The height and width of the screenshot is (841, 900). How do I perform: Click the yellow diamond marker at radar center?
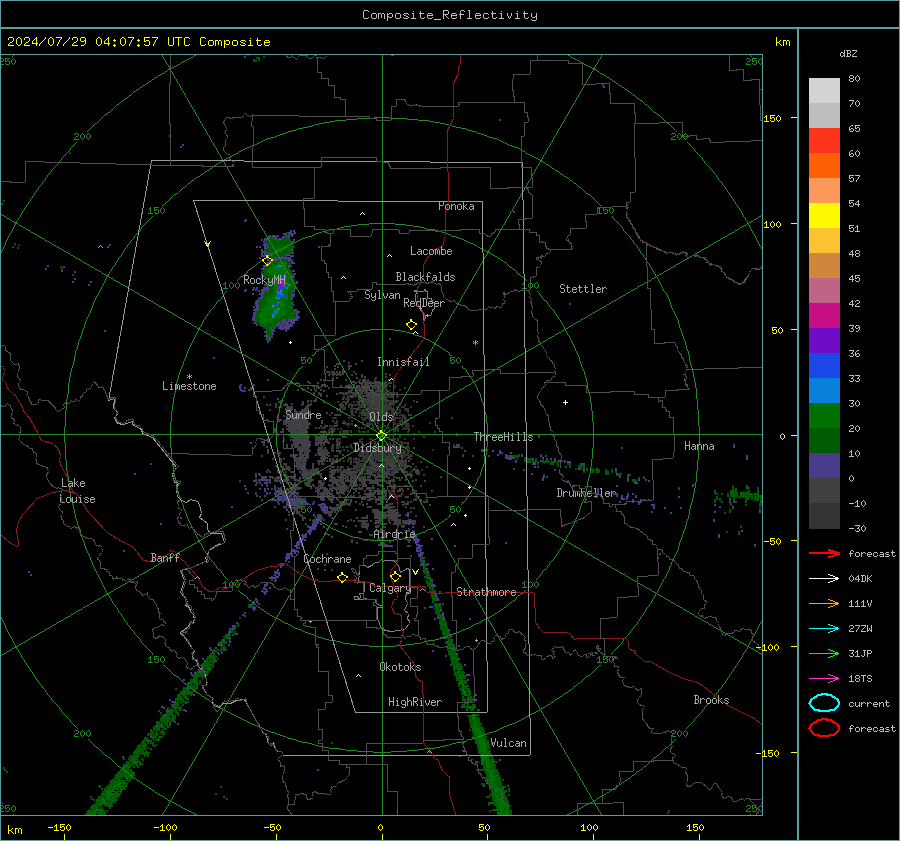click(x=381, y=436)
